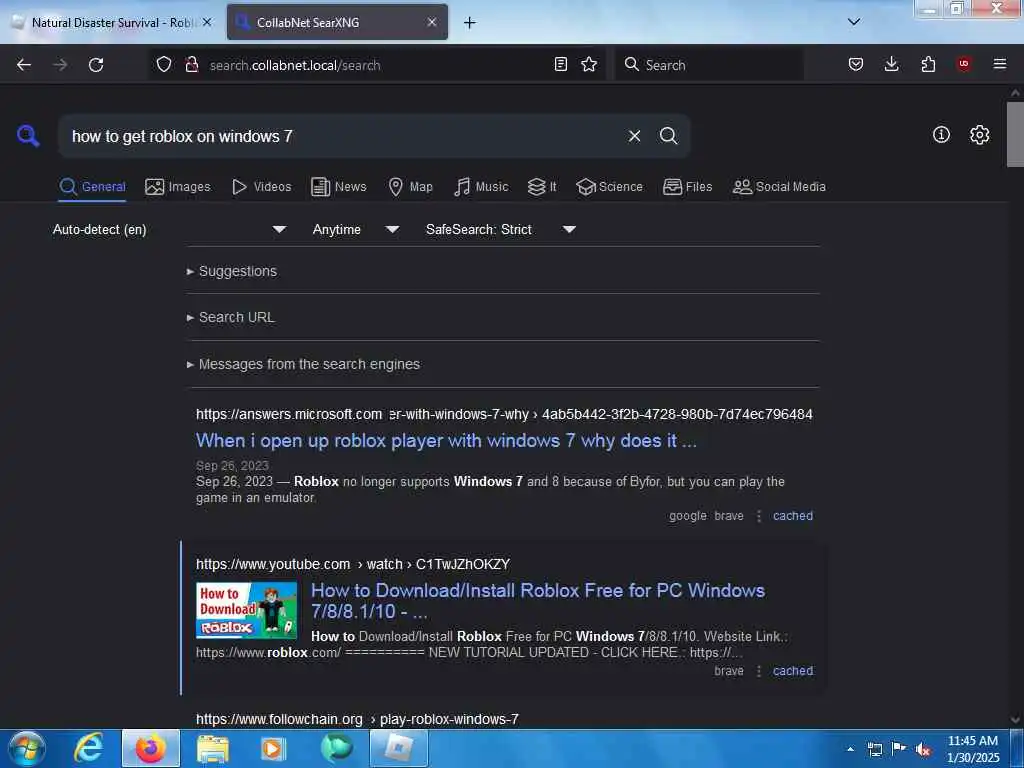Clear the search query with X
Image resolution: width=1024 pixels, height=768 pixels.
tap(634, 136)
